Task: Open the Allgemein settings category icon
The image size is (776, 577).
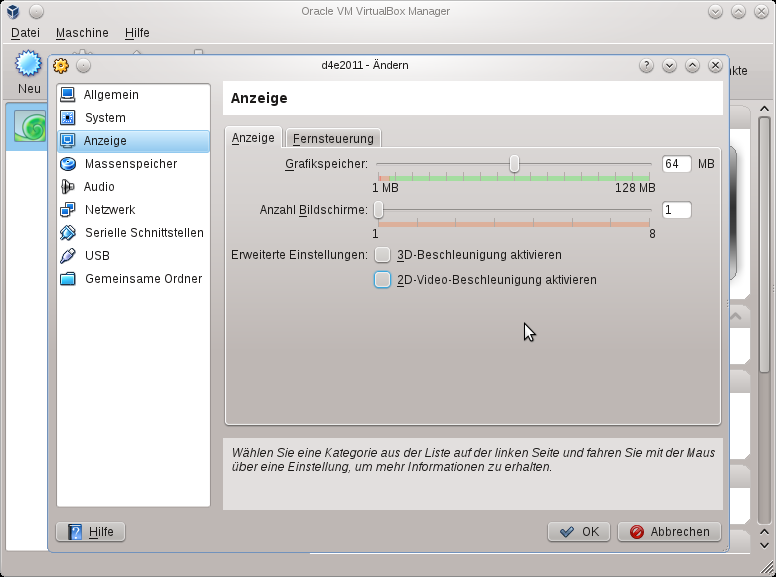Action: 68,95
